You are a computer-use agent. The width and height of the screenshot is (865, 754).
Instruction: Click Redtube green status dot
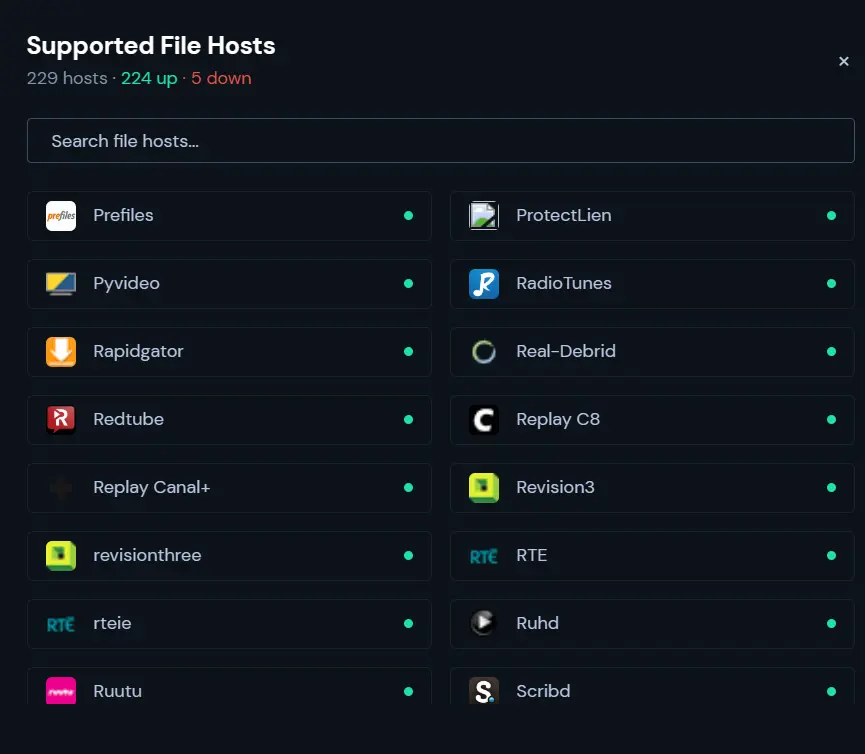click(x=408, y=420)
